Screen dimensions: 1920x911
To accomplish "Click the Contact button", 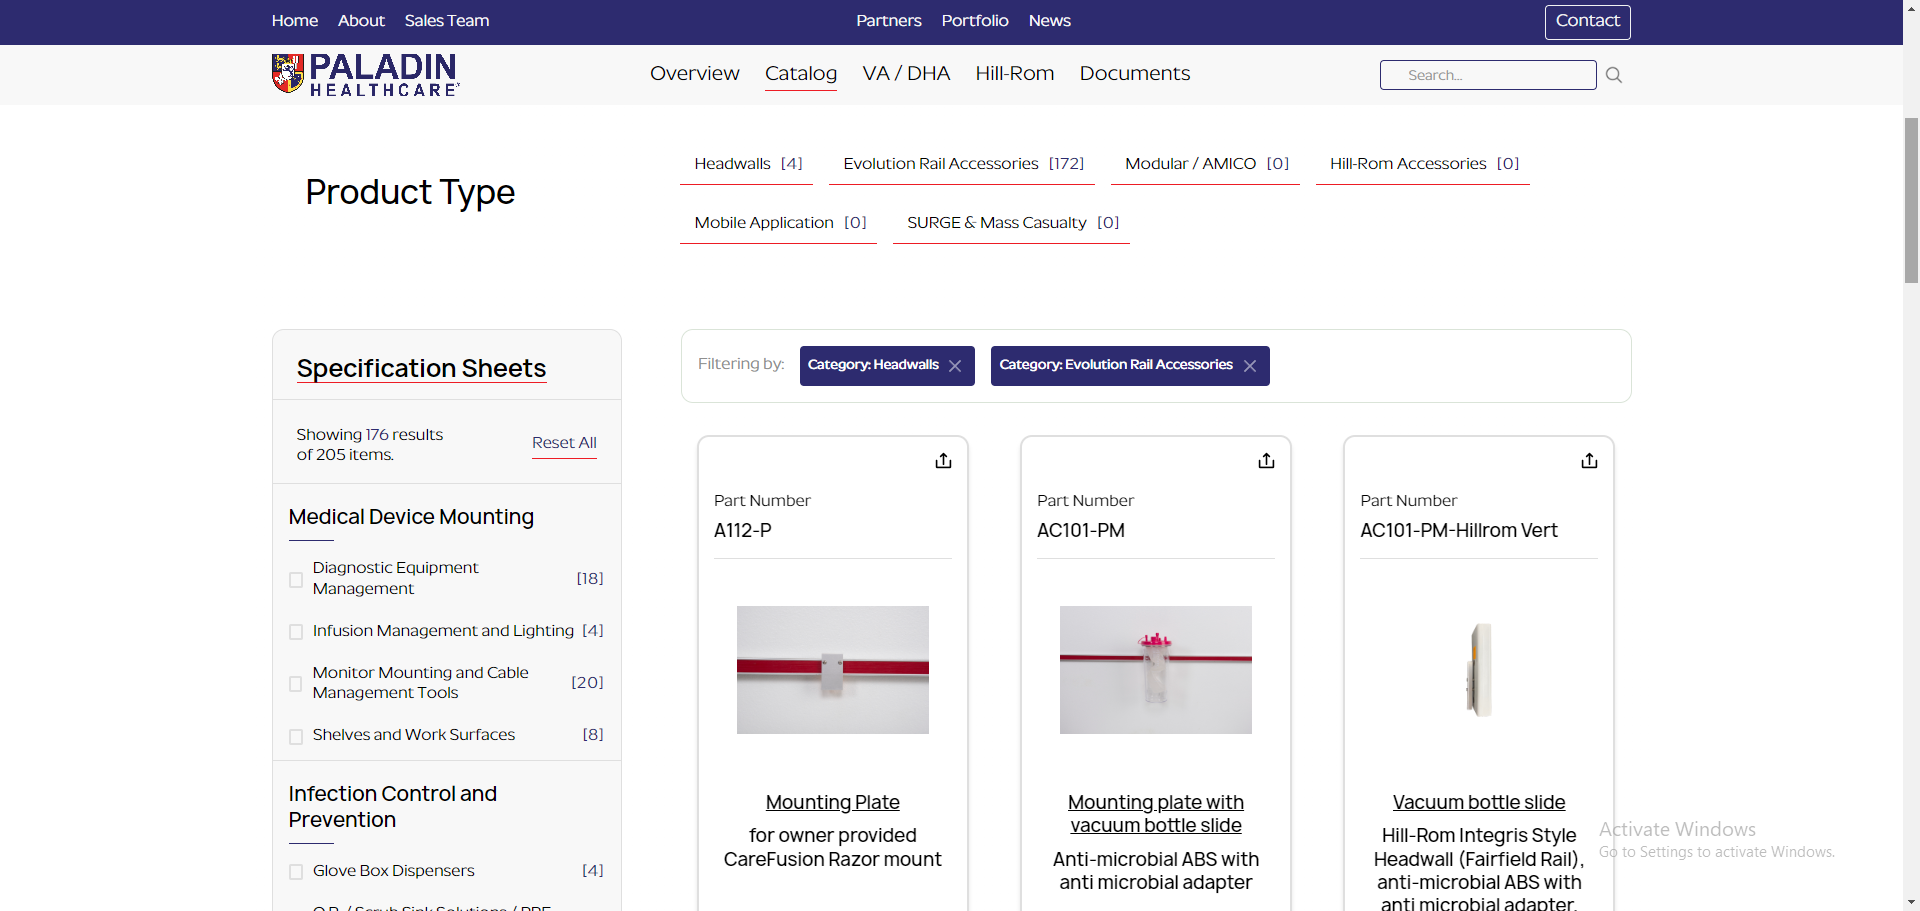I will tap(1588, 22).
